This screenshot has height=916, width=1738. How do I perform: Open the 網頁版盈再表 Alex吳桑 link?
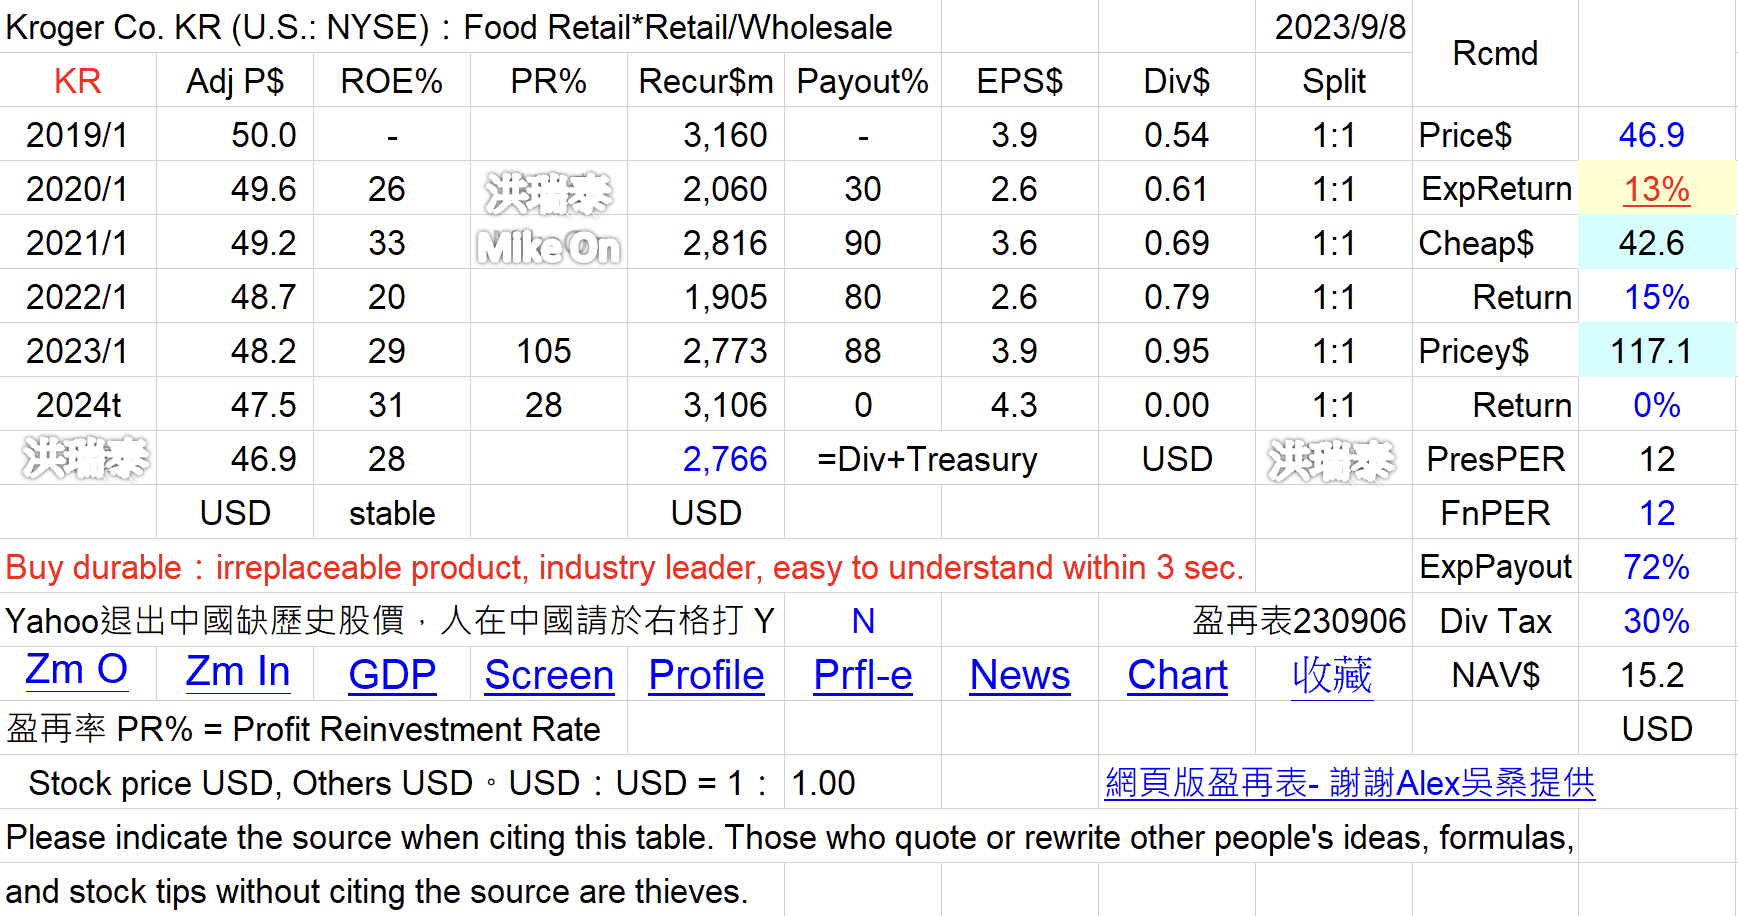tap(1350, 783)
